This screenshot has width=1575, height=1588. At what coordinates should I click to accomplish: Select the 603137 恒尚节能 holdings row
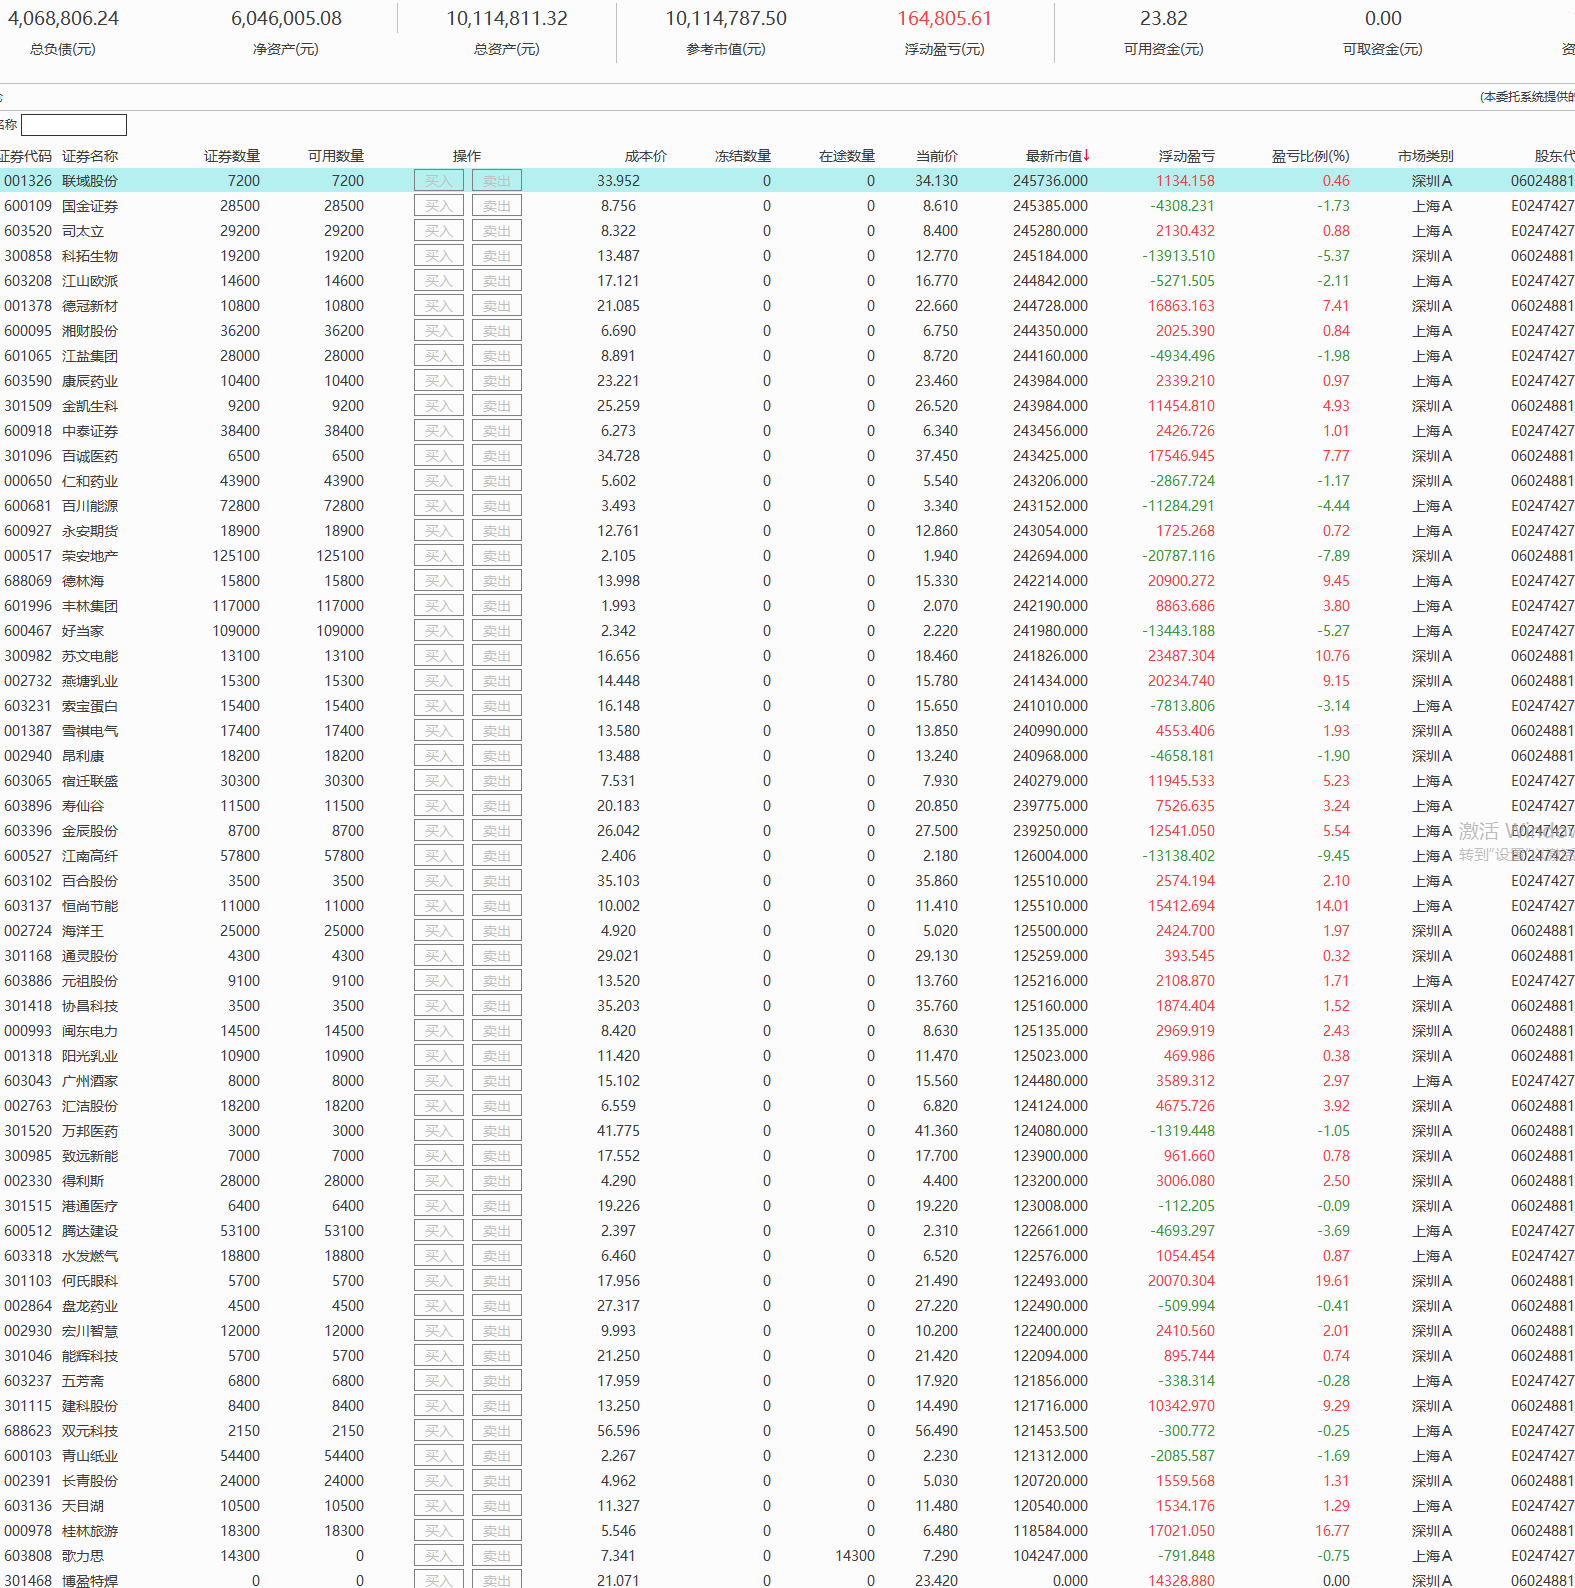coord(787,906)
